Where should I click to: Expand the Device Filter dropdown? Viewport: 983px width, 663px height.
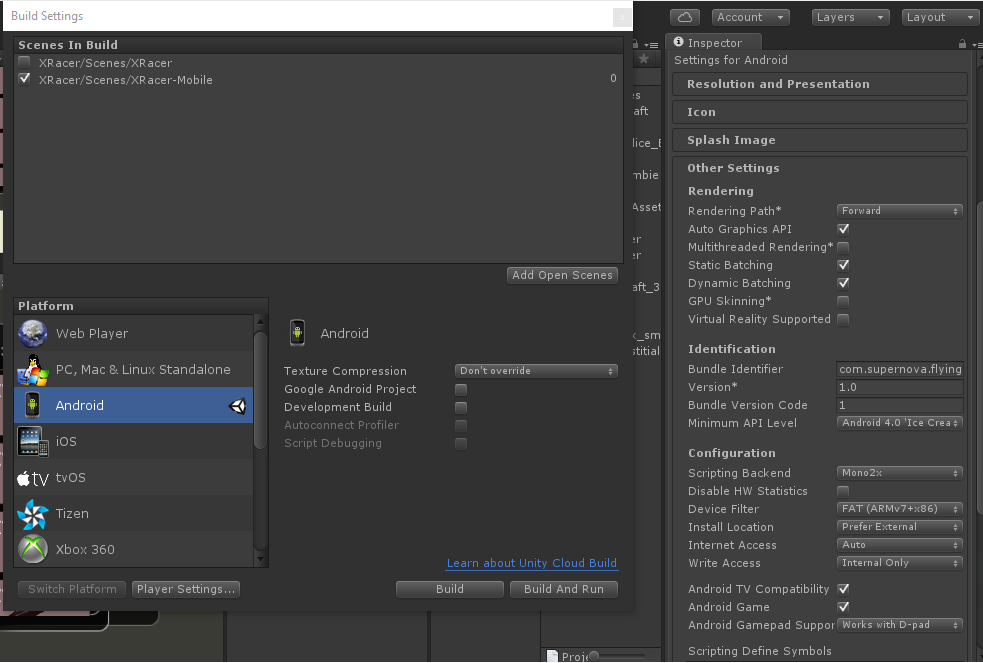[899, 509]
